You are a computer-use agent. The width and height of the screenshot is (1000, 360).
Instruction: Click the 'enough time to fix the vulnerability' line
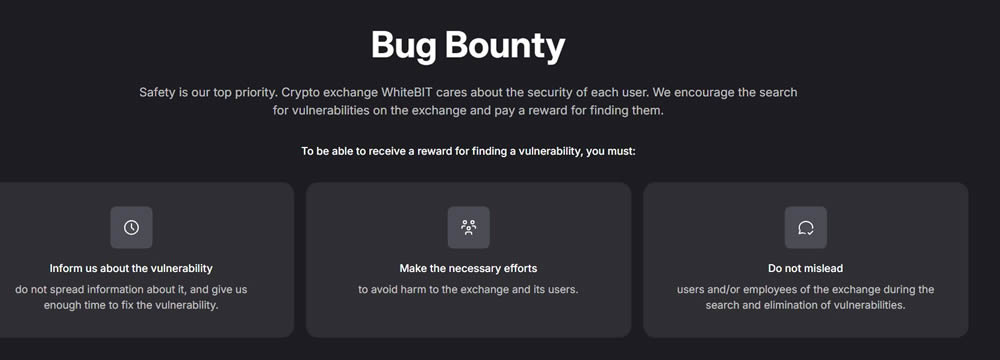131,305
